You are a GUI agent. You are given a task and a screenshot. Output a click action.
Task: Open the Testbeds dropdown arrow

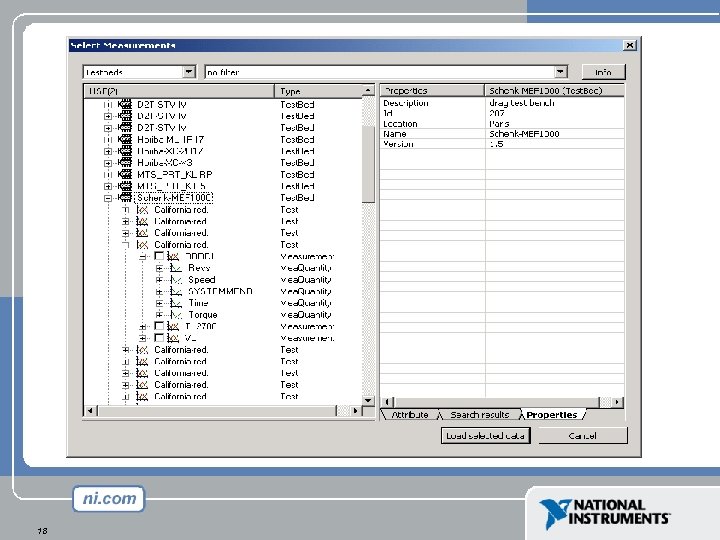[189, 72]
